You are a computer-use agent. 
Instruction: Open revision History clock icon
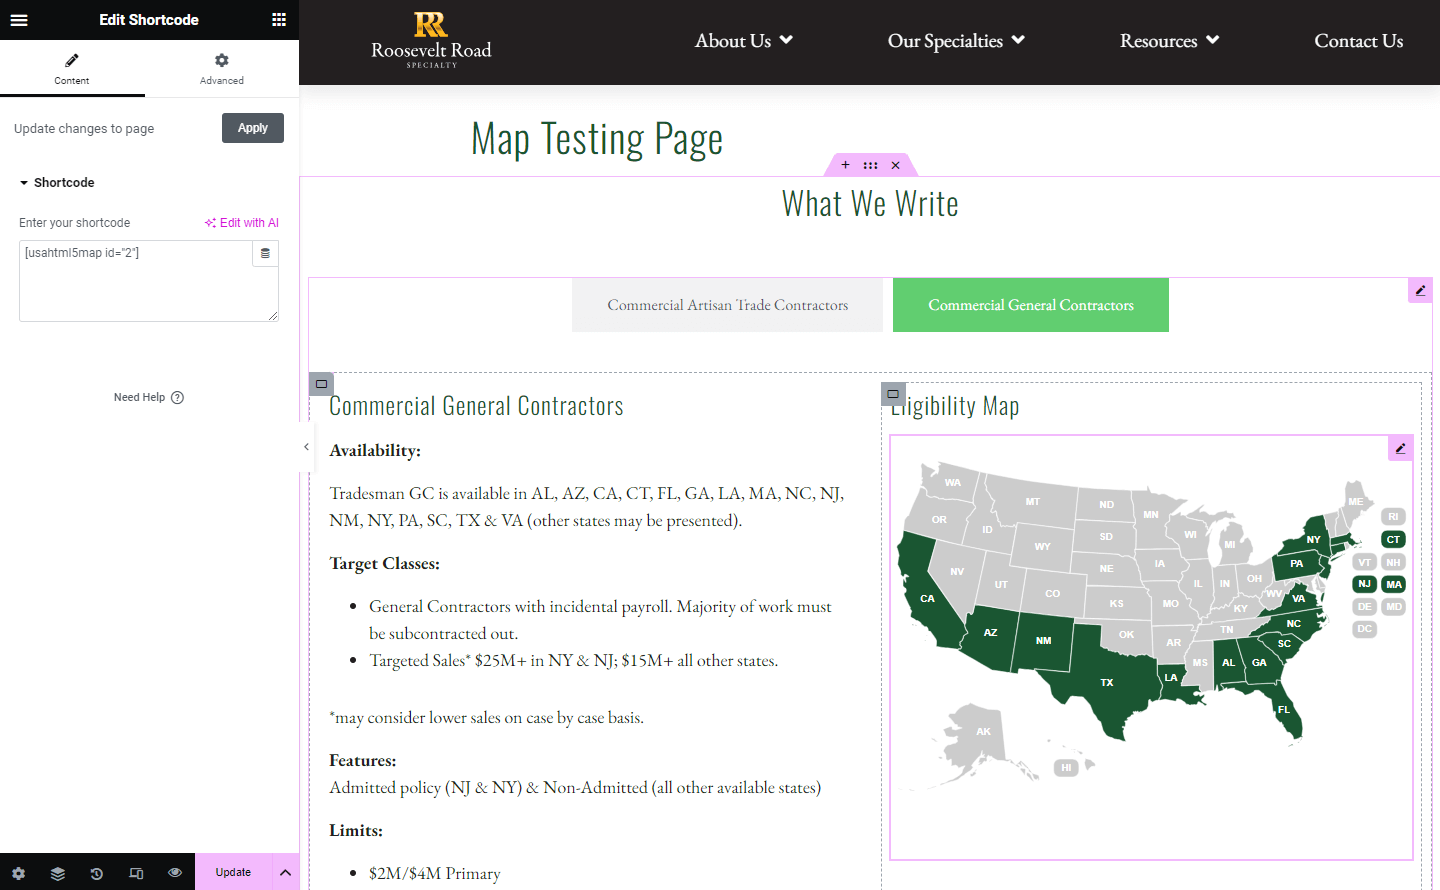[96, 872]
